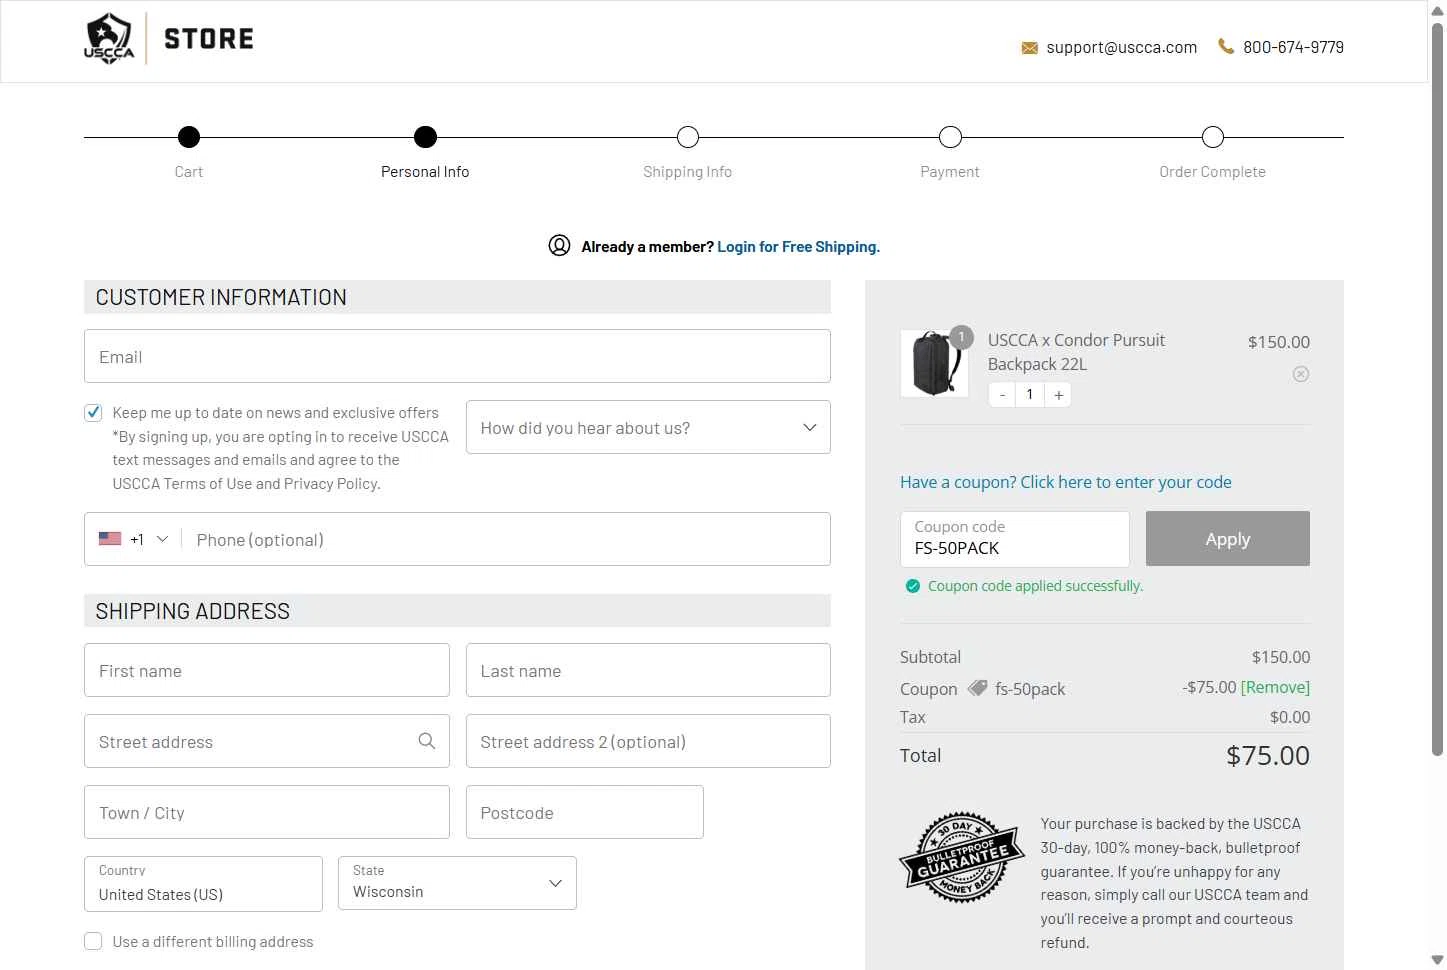Click the 800-674-9779 phone number
Image resolution: width=1447 pixels, height=970 pixels.
click(x=1293, y=47)
